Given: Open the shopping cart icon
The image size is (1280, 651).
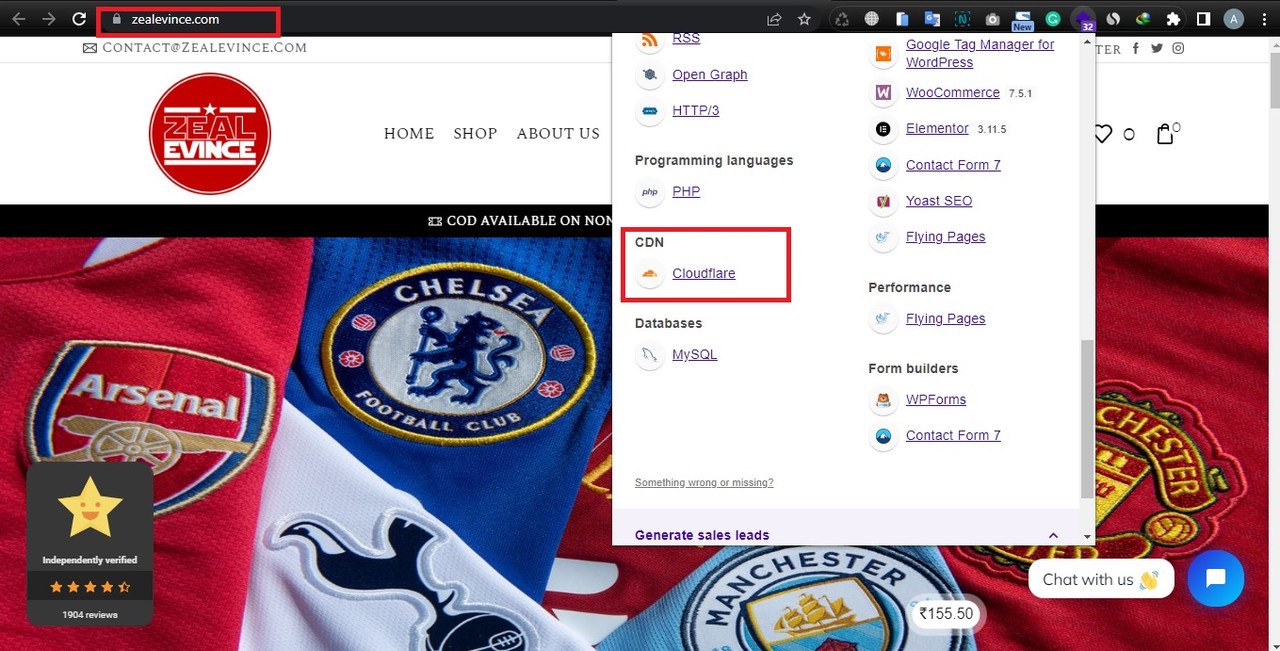Looking at the screenshot, I should coord(1165,134).
